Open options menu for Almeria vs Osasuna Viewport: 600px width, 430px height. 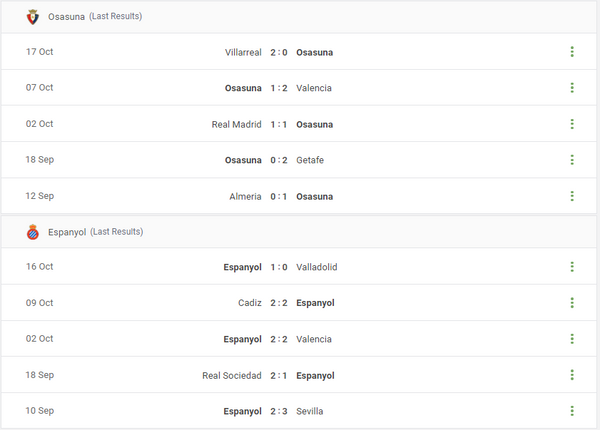click(572, 196)
